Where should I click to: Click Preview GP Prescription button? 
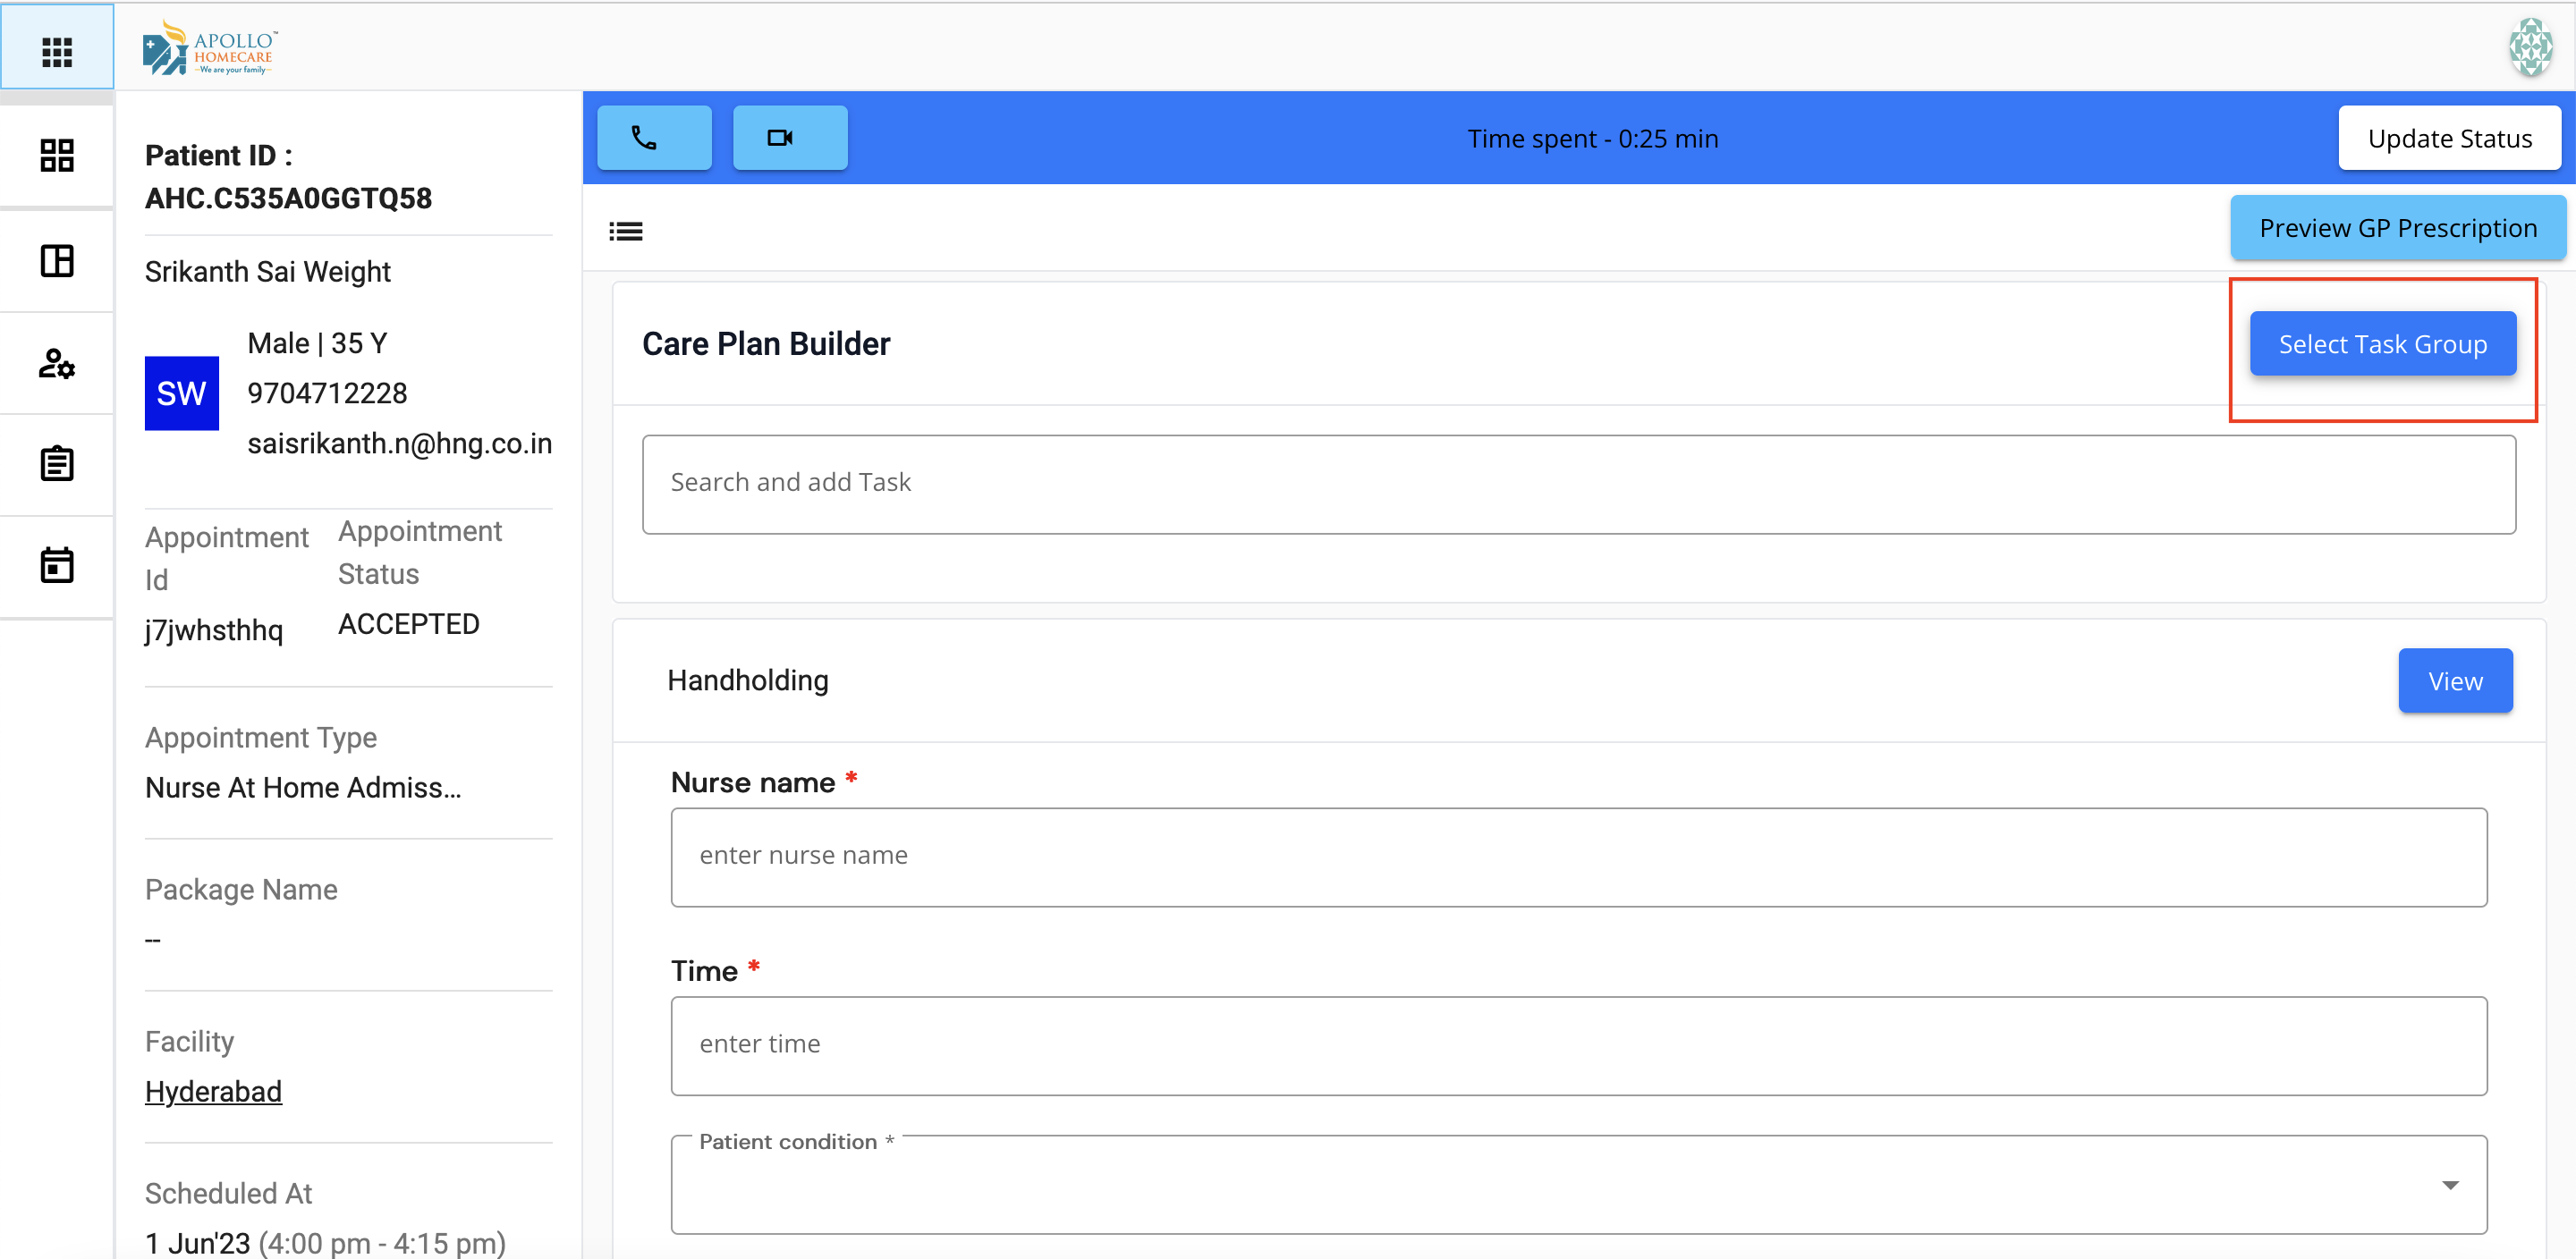[x=2397, y=228]
